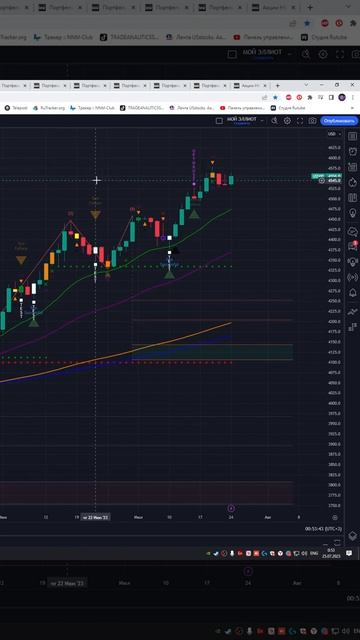Image resolution: width=360 pixels, height=640 pixels.
Task: Open private chats icon with red badge
Action: click(353, 246)
